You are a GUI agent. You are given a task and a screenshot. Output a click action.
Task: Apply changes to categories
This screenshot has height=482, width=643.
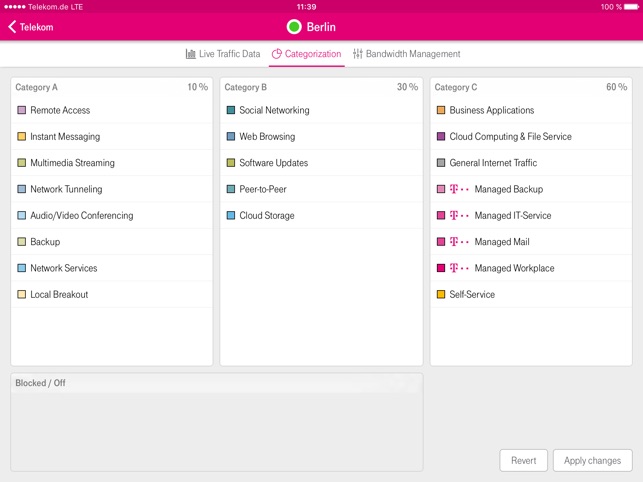(592, 460)
